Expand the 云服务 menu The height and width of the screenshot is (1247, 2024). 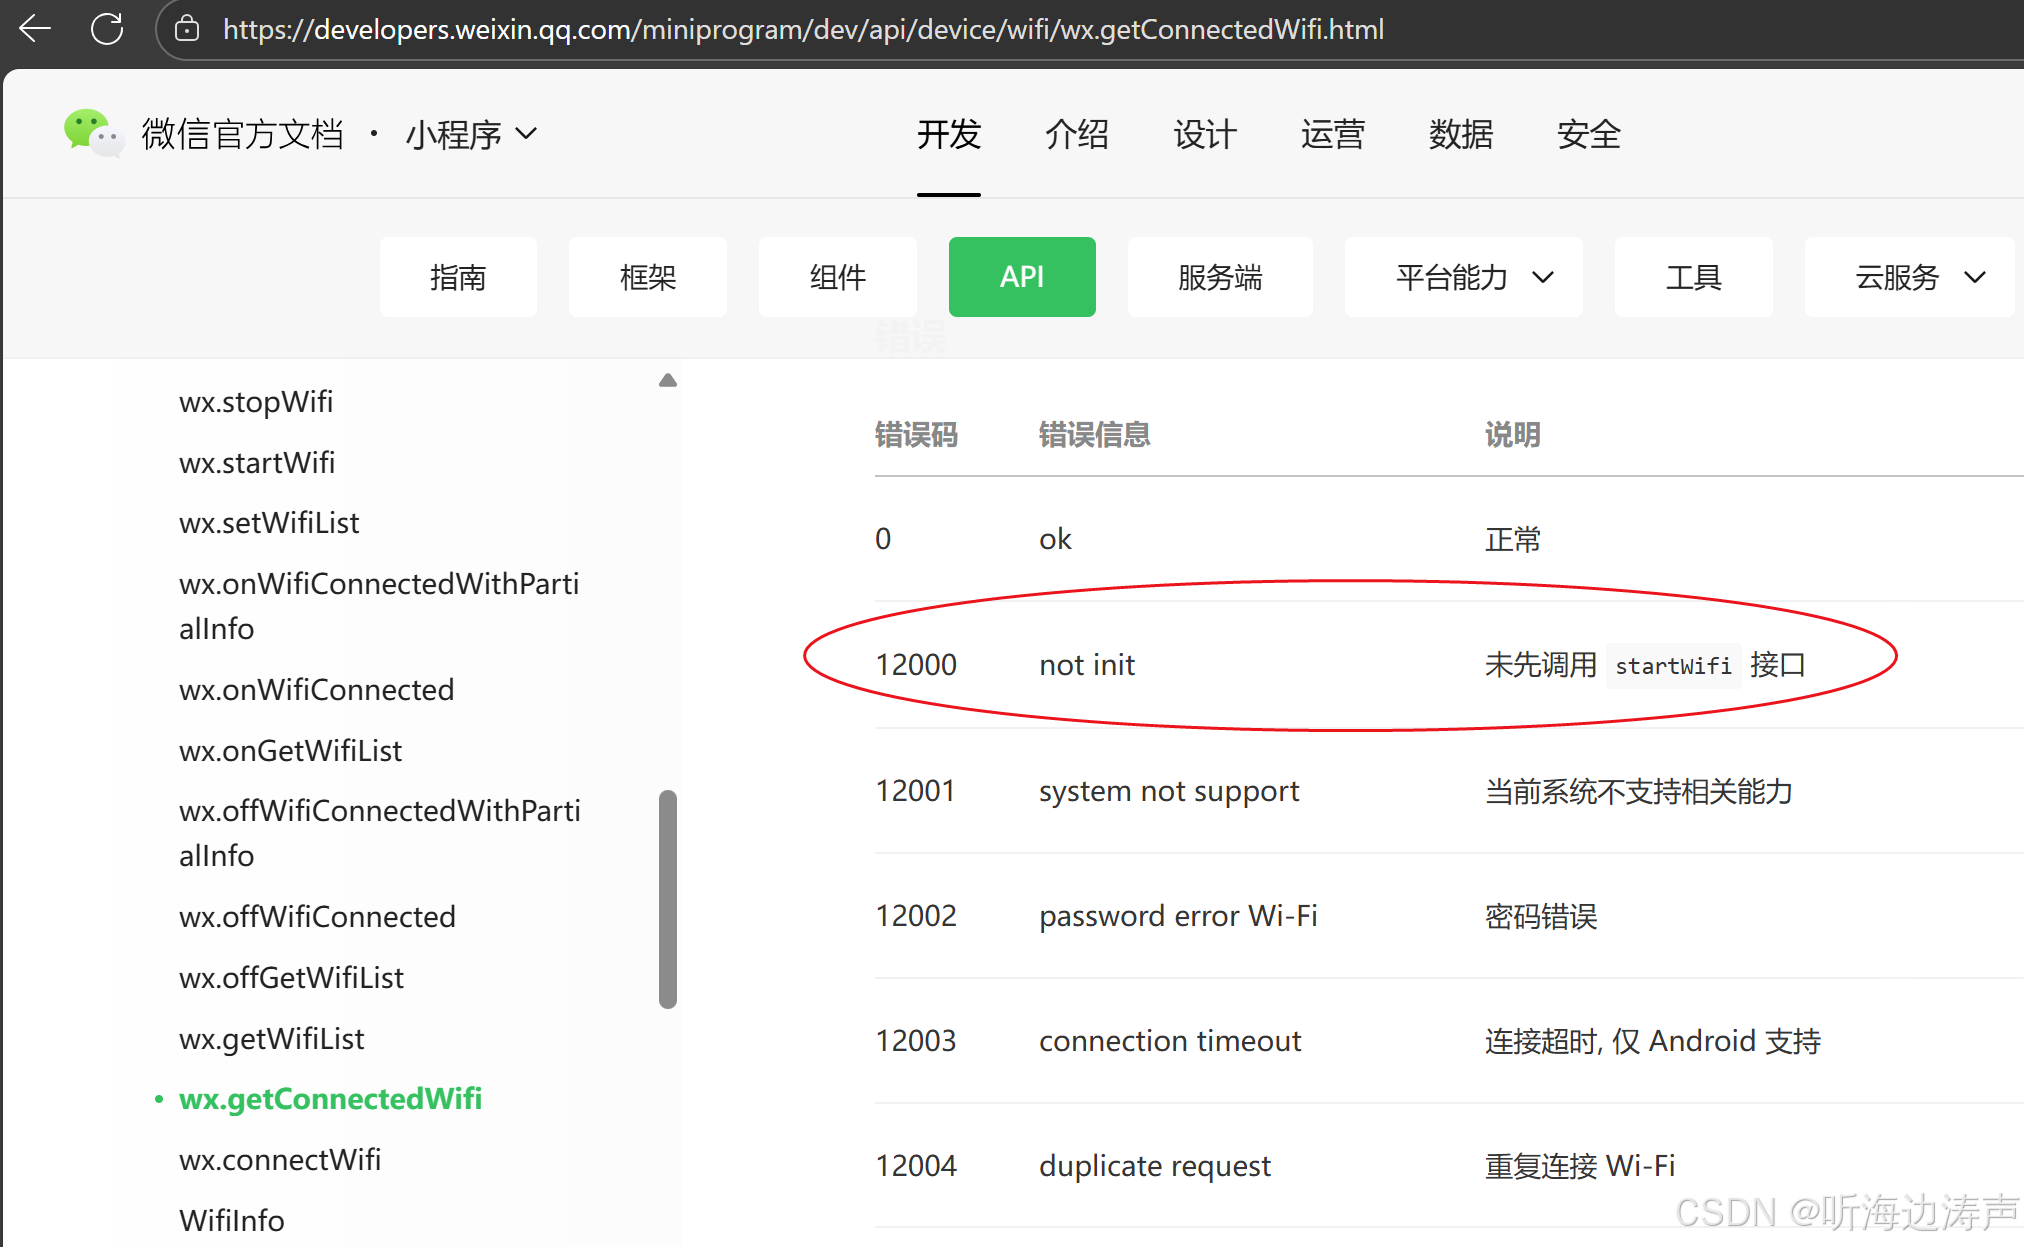(x=1909, y=277)
